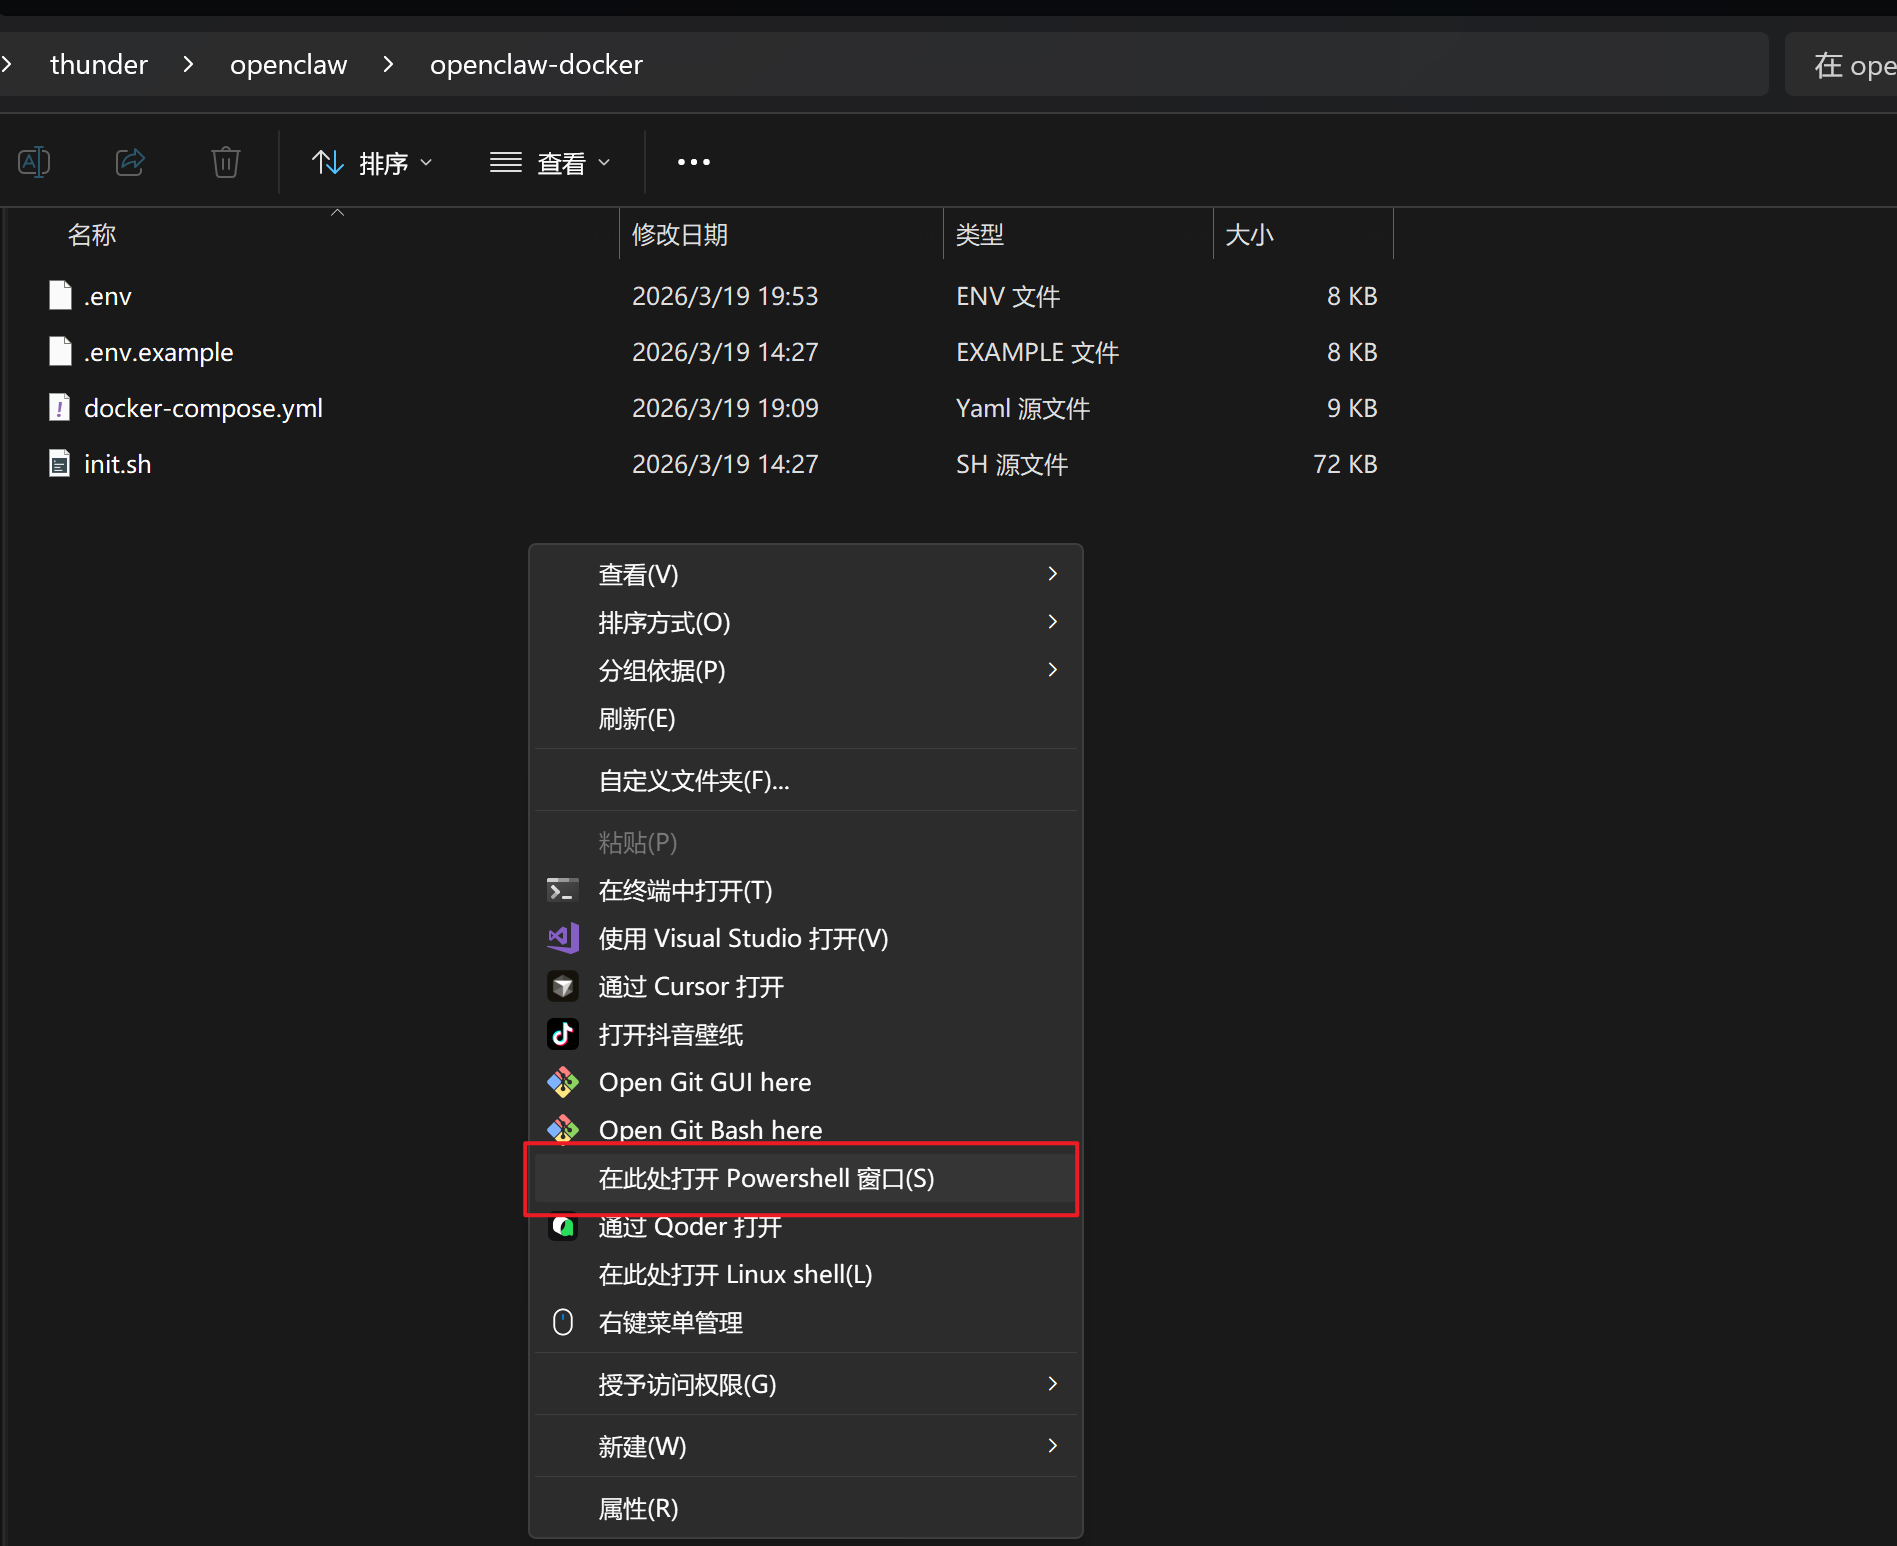
Task: Click the Rename icon in toolbar
Action: coord(35,162)
